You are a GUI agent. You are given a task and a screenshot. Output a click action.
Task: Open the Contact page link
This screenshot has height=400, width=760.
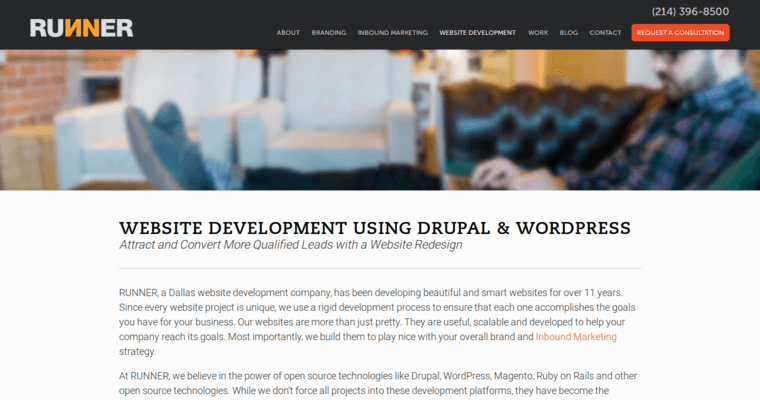[x=605, y=33]
